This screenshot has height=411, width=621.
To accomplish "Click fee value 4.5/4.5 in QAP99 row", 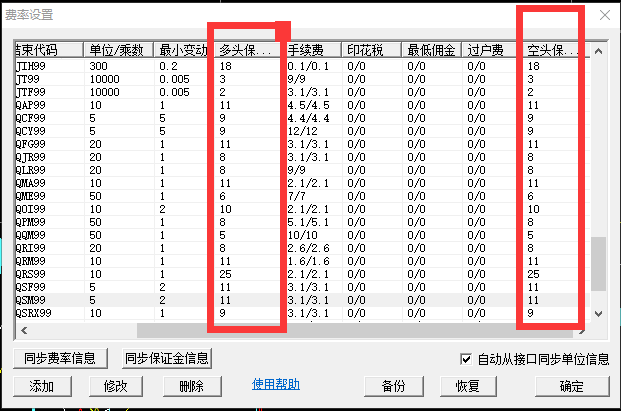I will [308, 105].
